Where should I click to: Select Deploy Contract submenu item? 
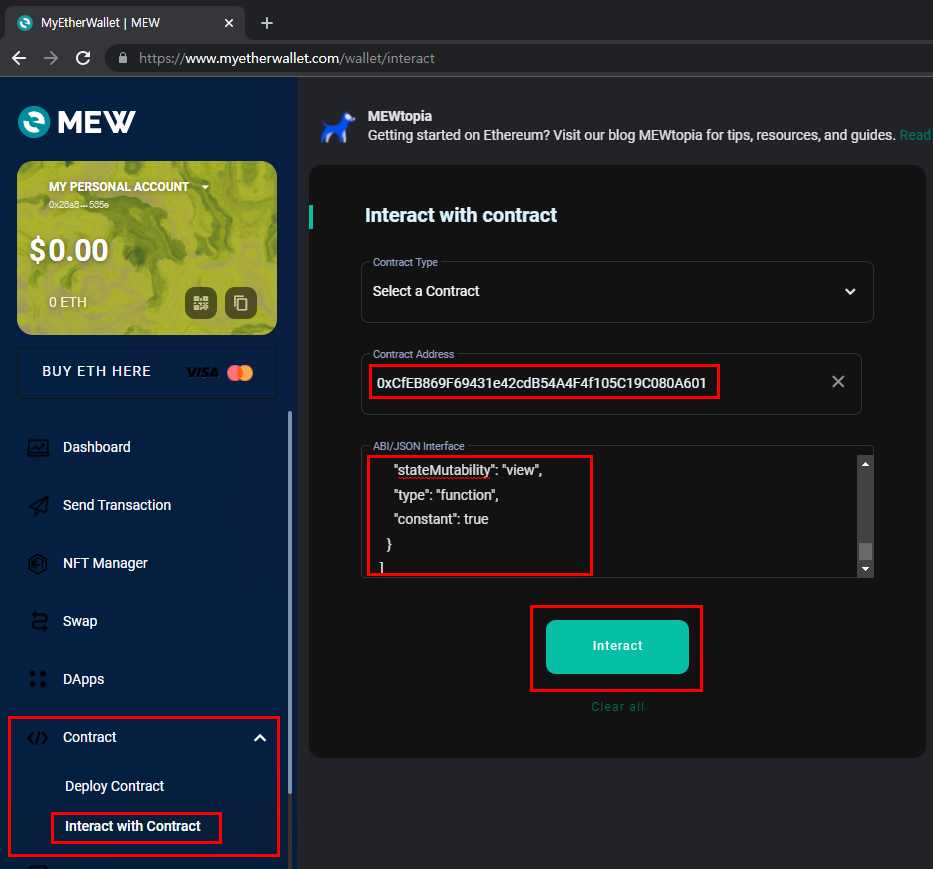coord(114,786)
